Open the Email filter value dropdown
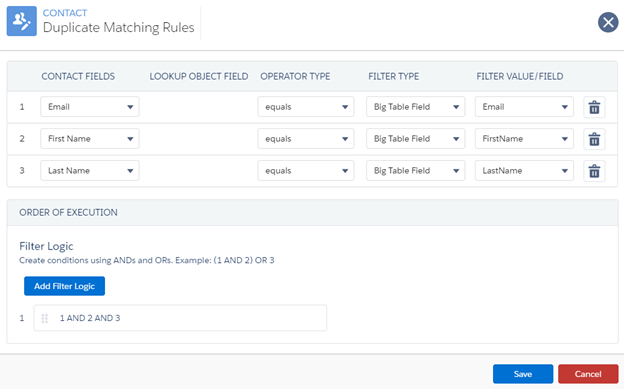Screen dimensions: 624x389 click(x=524, y=107)
